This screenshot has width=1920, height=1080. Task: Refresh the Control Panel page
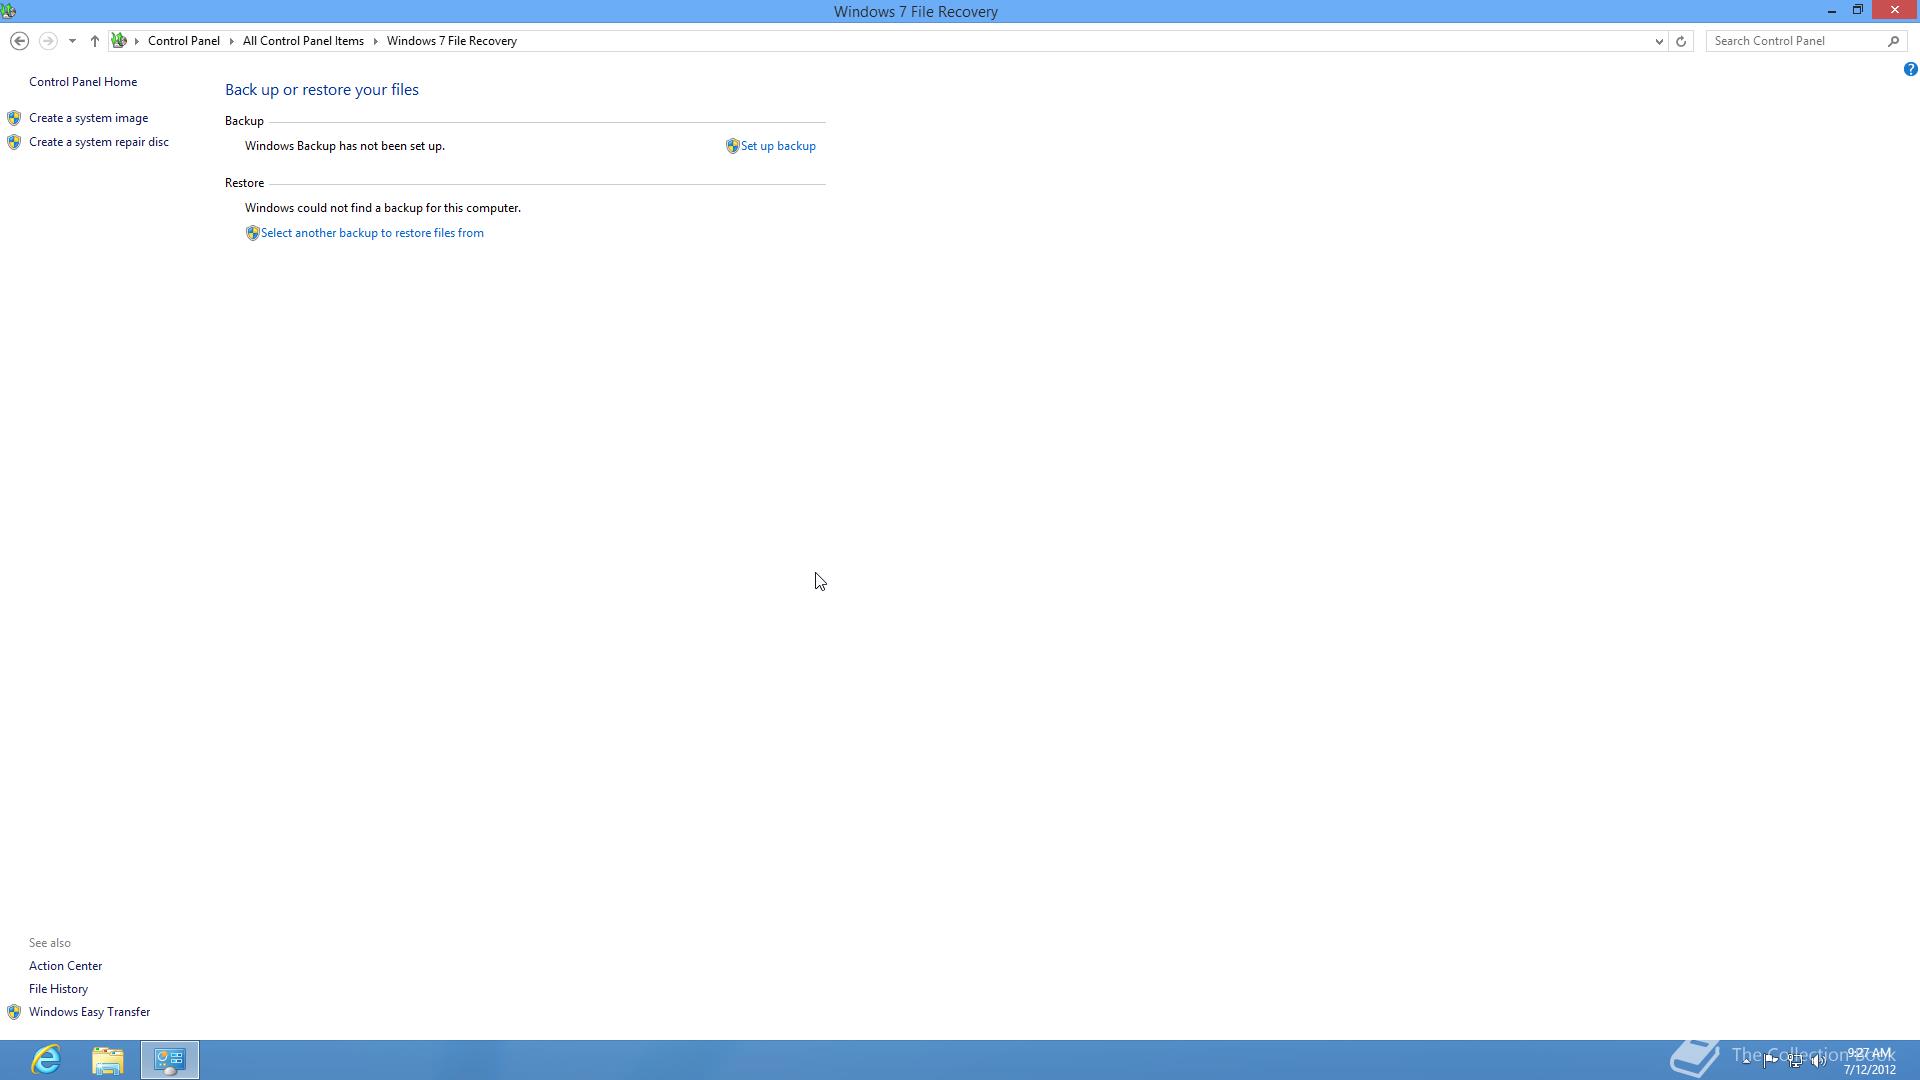point(1681,41)
